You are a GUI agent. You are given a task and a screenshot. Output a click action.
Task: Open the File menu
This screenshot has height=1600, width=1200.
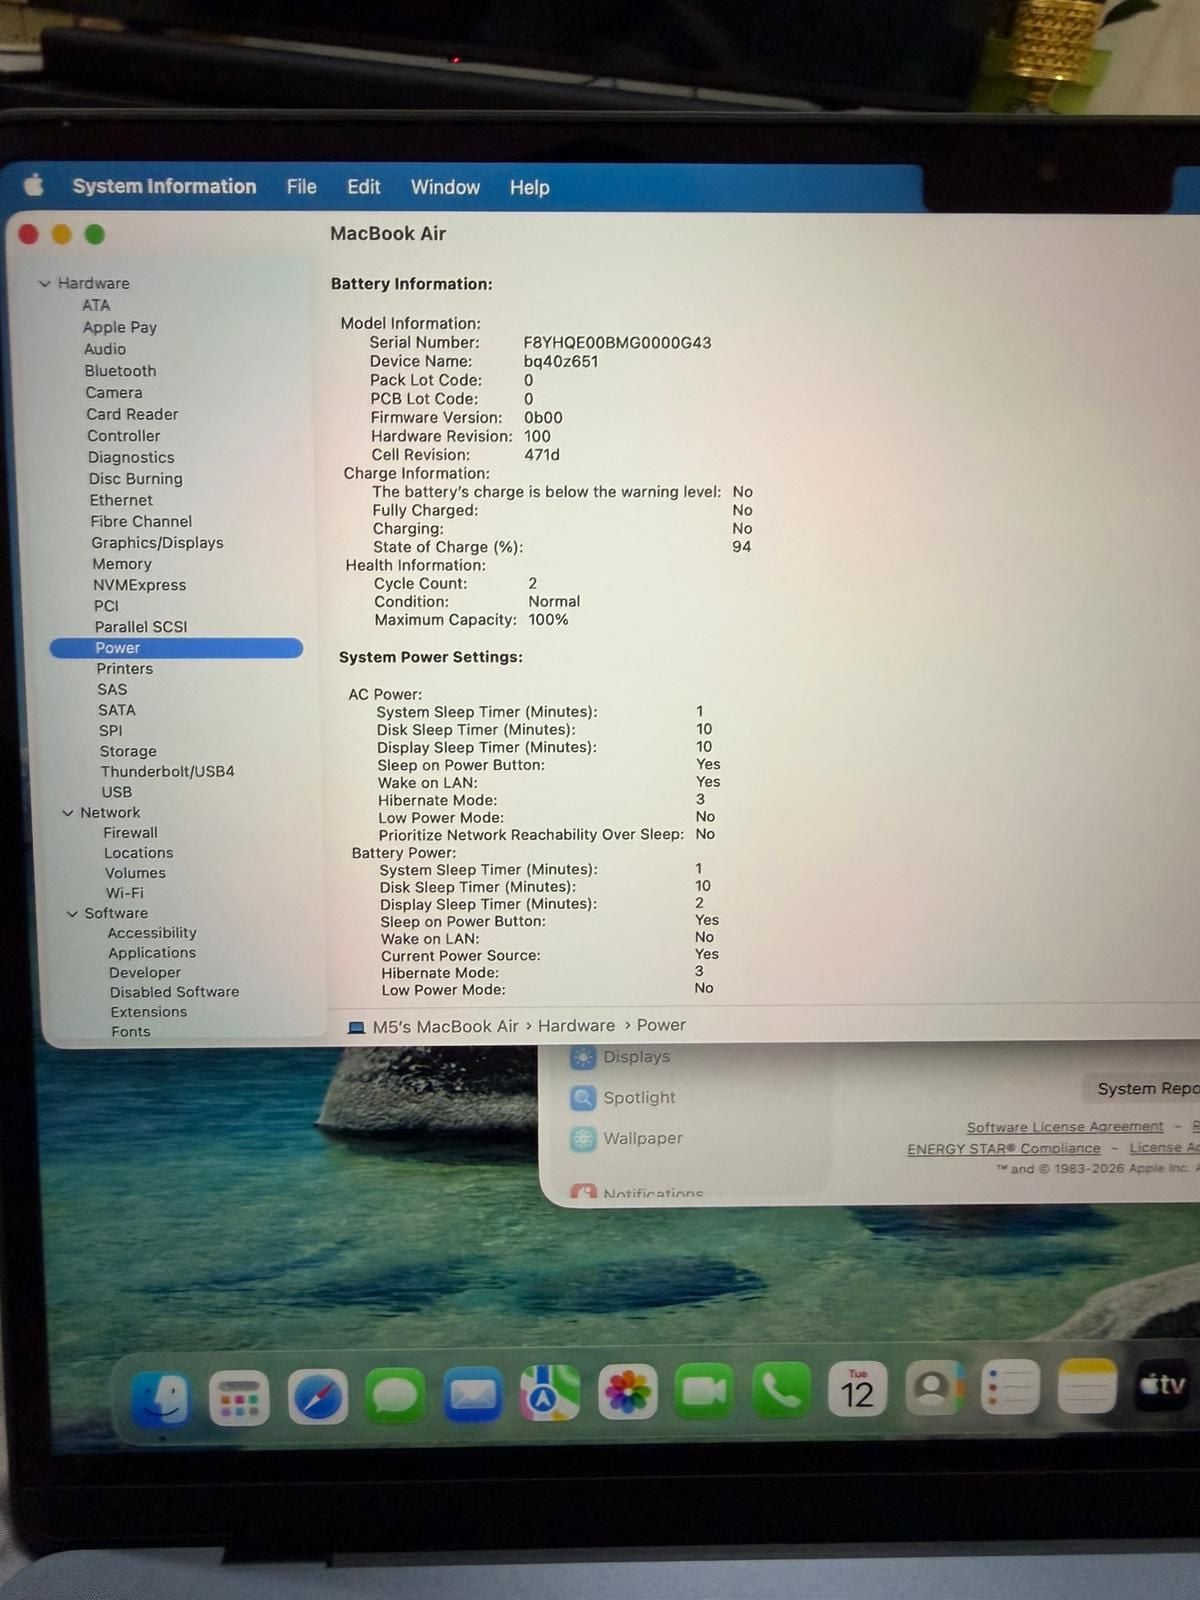coord(301,187)
